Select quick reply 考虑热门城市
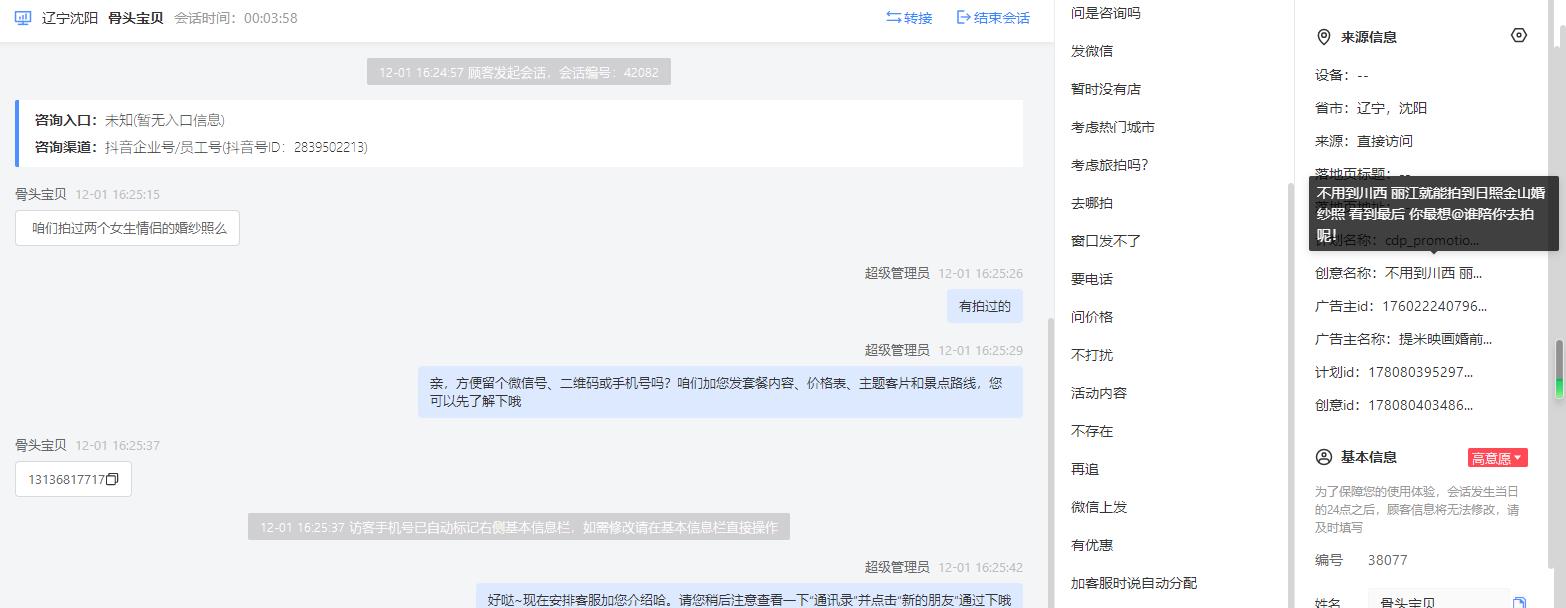The width and height of the screenshot is (1566, 608). 1113,127
